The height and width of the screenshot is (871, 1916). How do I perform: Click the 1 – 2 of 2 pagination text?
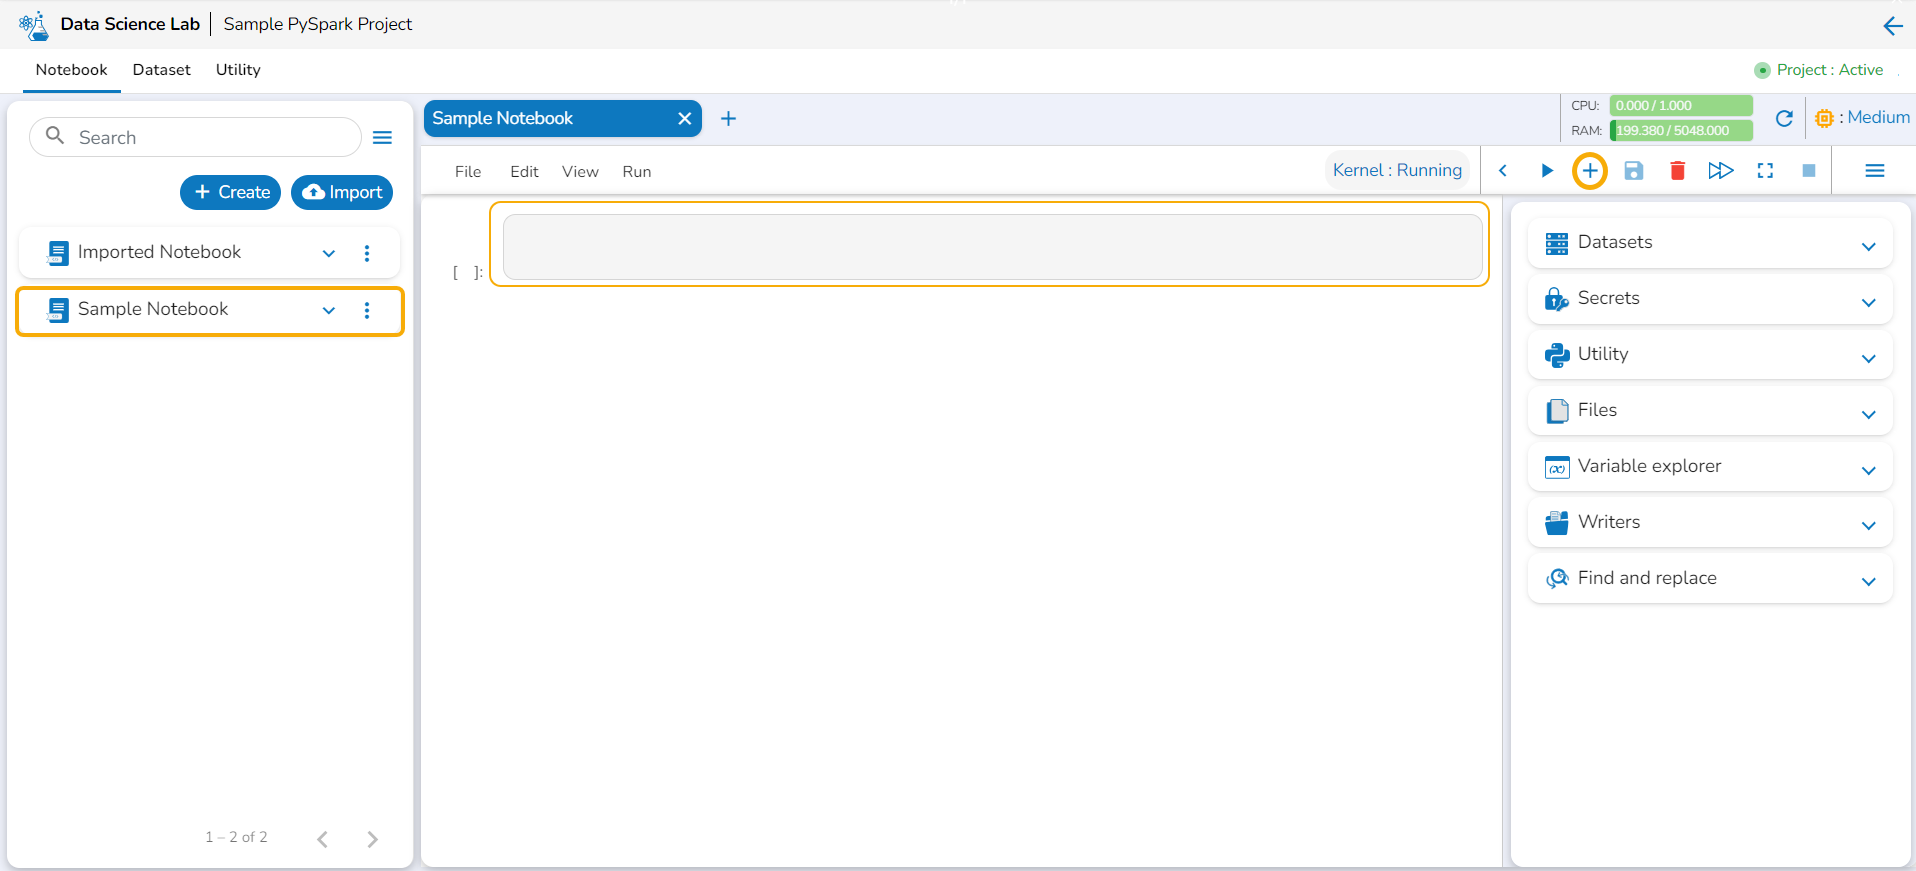click(x=236, y=838)
